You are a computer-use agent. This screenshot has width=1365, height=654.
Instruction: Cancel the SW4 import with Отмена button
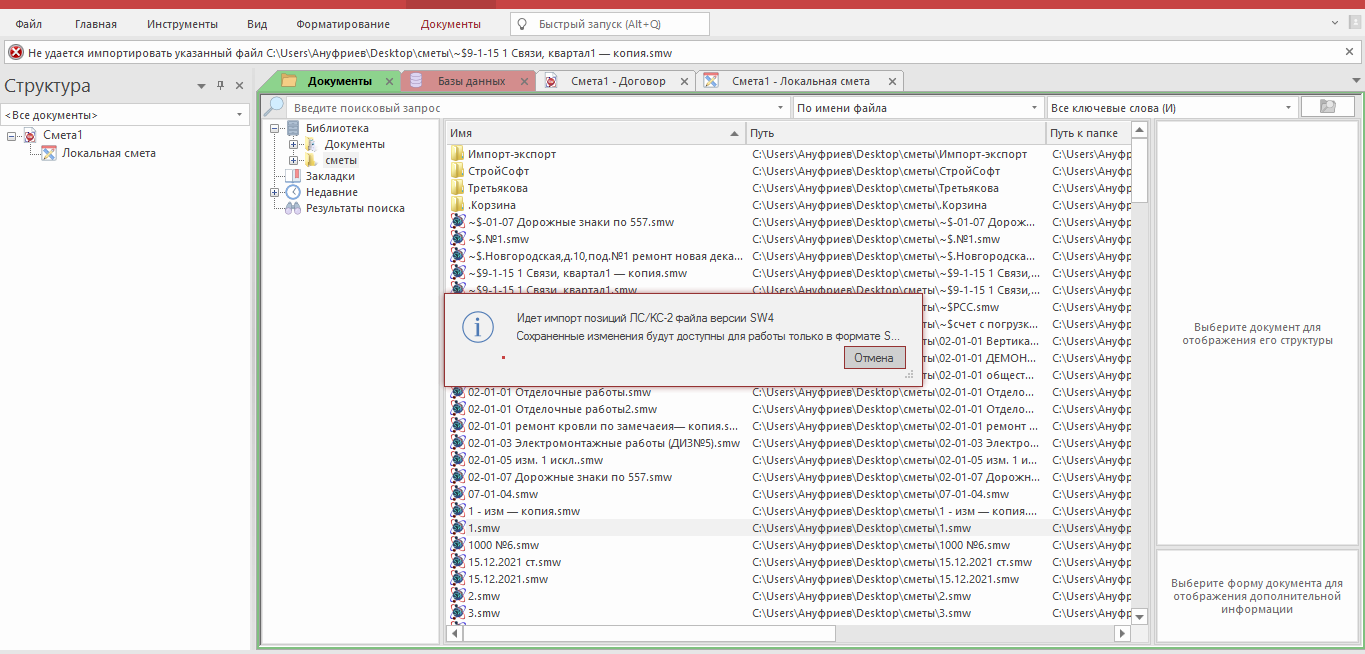[875, 357]
